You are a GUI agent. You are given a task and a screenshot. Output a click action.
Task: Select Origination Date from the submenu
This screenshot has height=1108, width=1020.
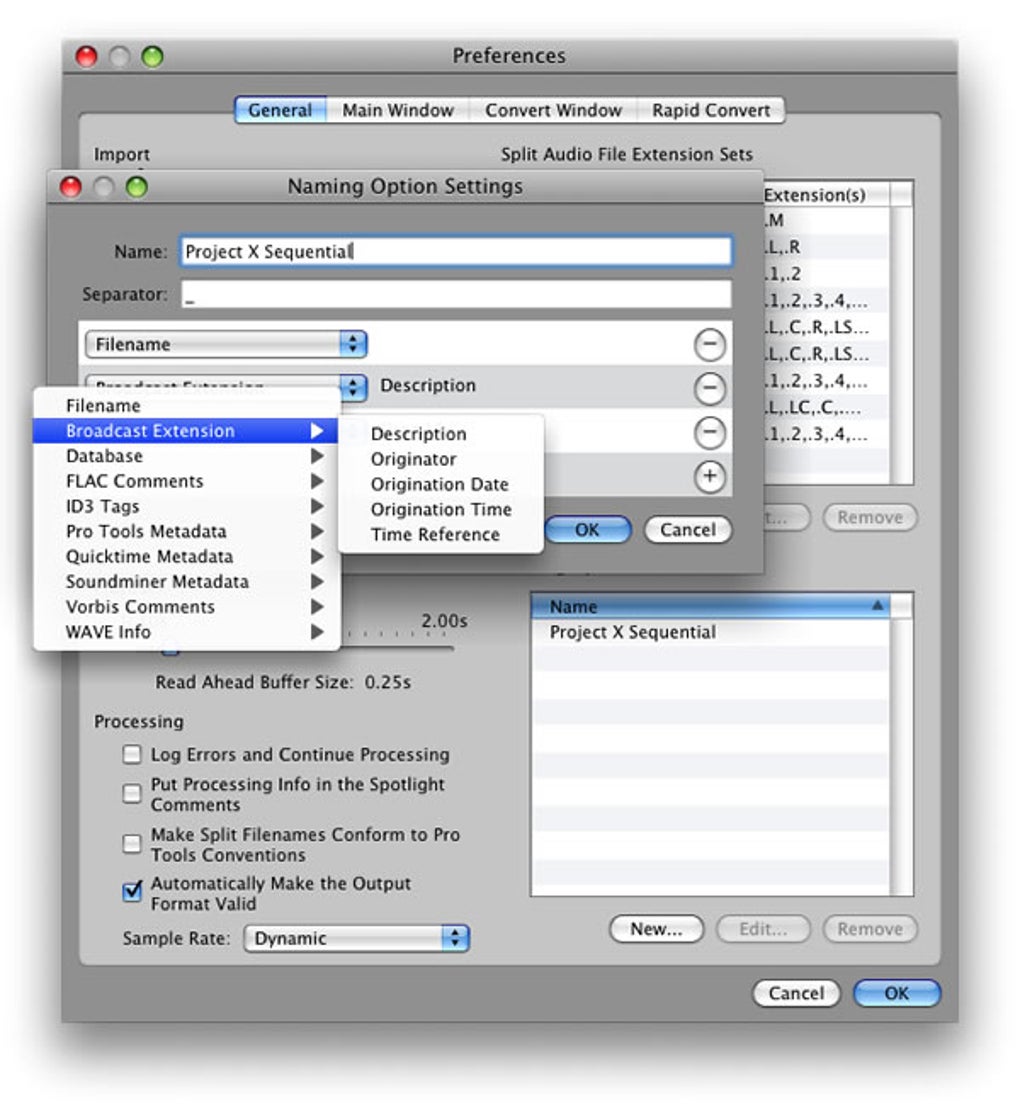click(440, 484)
